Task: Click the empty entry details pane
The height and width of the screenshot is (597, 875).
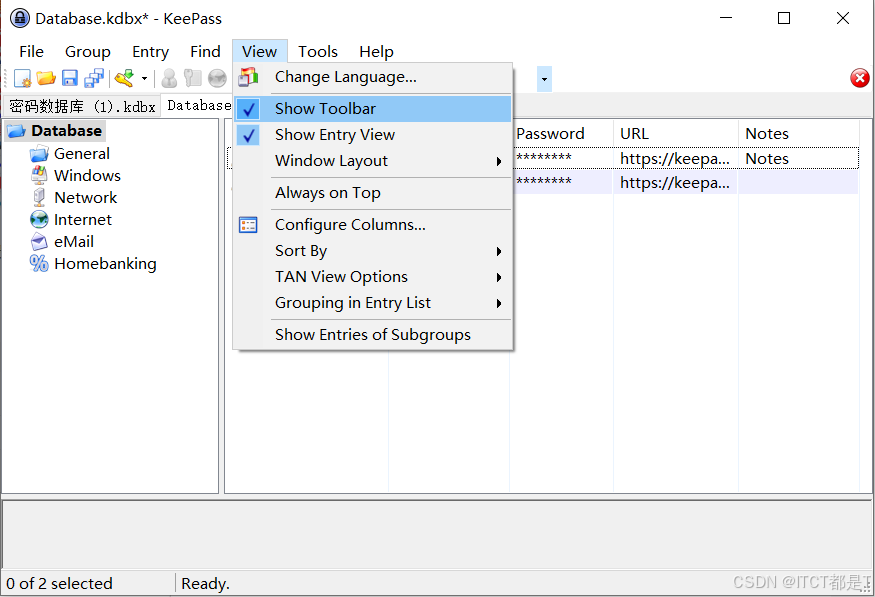Action: click(437, 535)
